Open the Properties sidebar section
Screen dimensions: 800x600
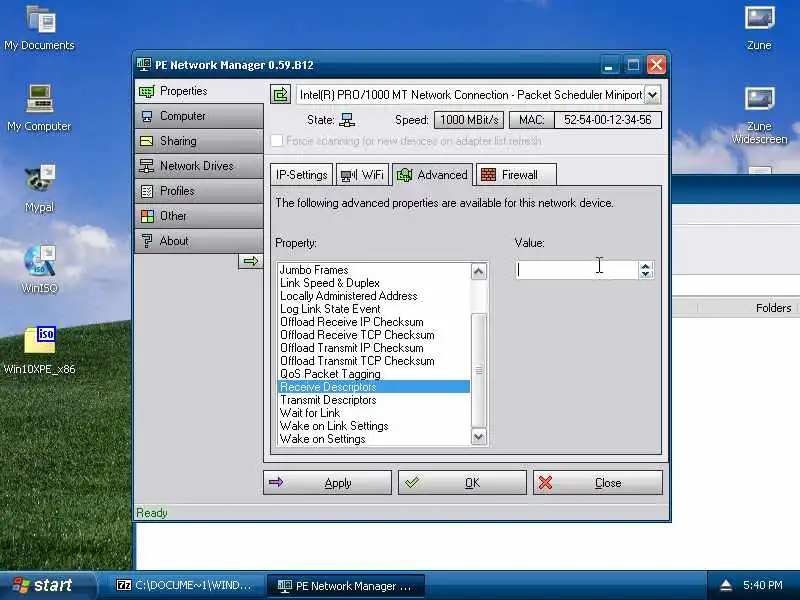(x=199, y=91)
